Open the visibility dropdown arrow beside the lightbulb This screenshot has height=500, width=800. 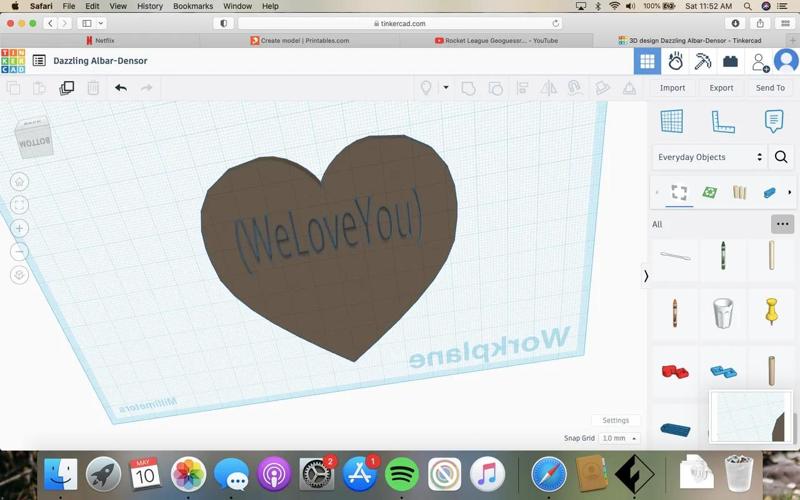point(446,88)
